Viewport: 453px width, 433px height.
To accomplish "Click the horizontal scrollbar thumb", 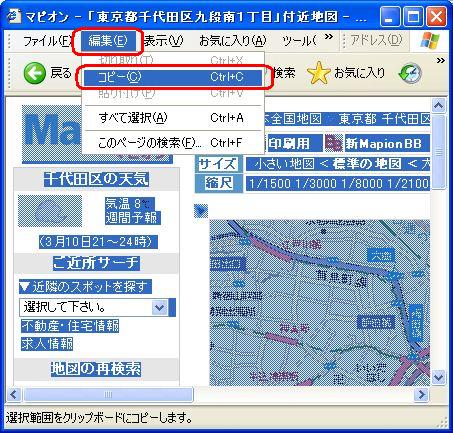I will click(108, 395).
